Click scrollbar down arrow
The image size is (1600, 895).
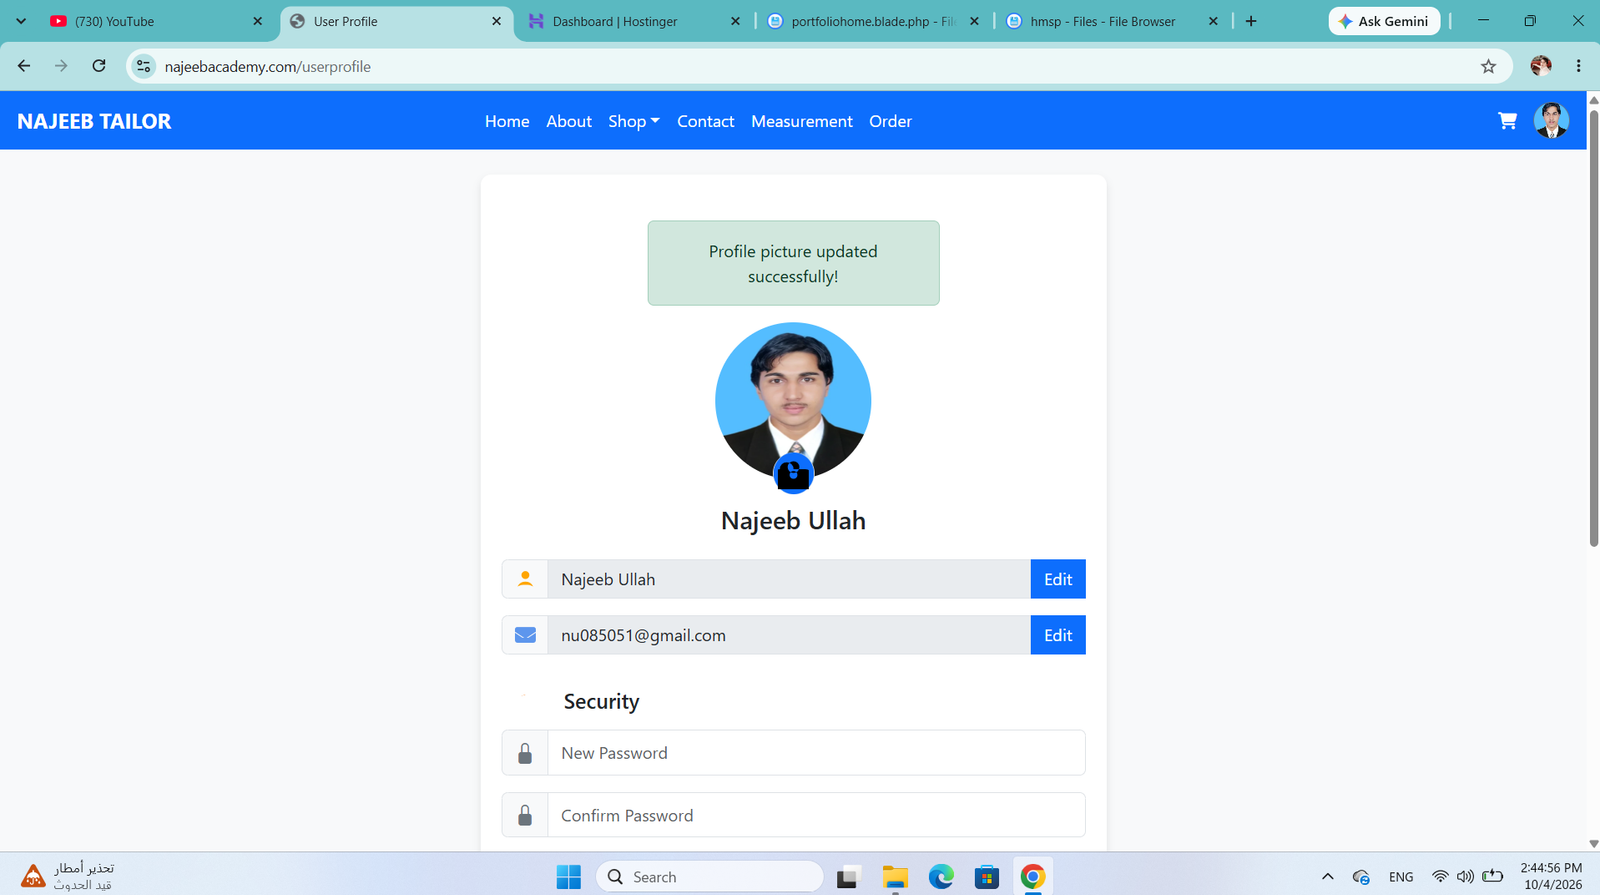click(x=1593, y=844)
